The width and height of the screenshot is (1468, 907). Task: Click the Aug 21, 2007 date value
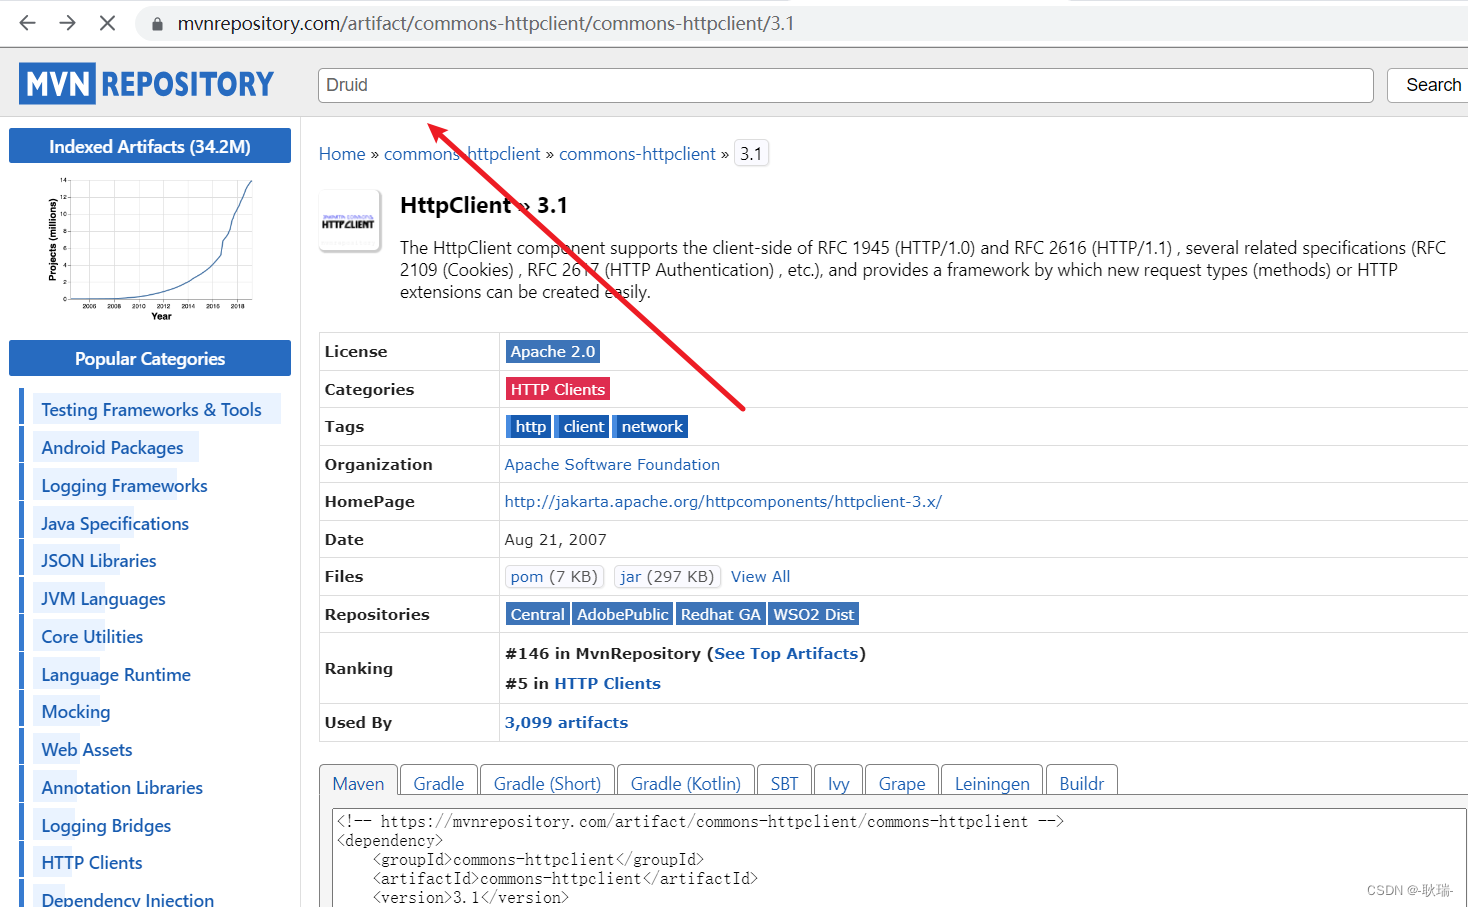click(555, 540)
